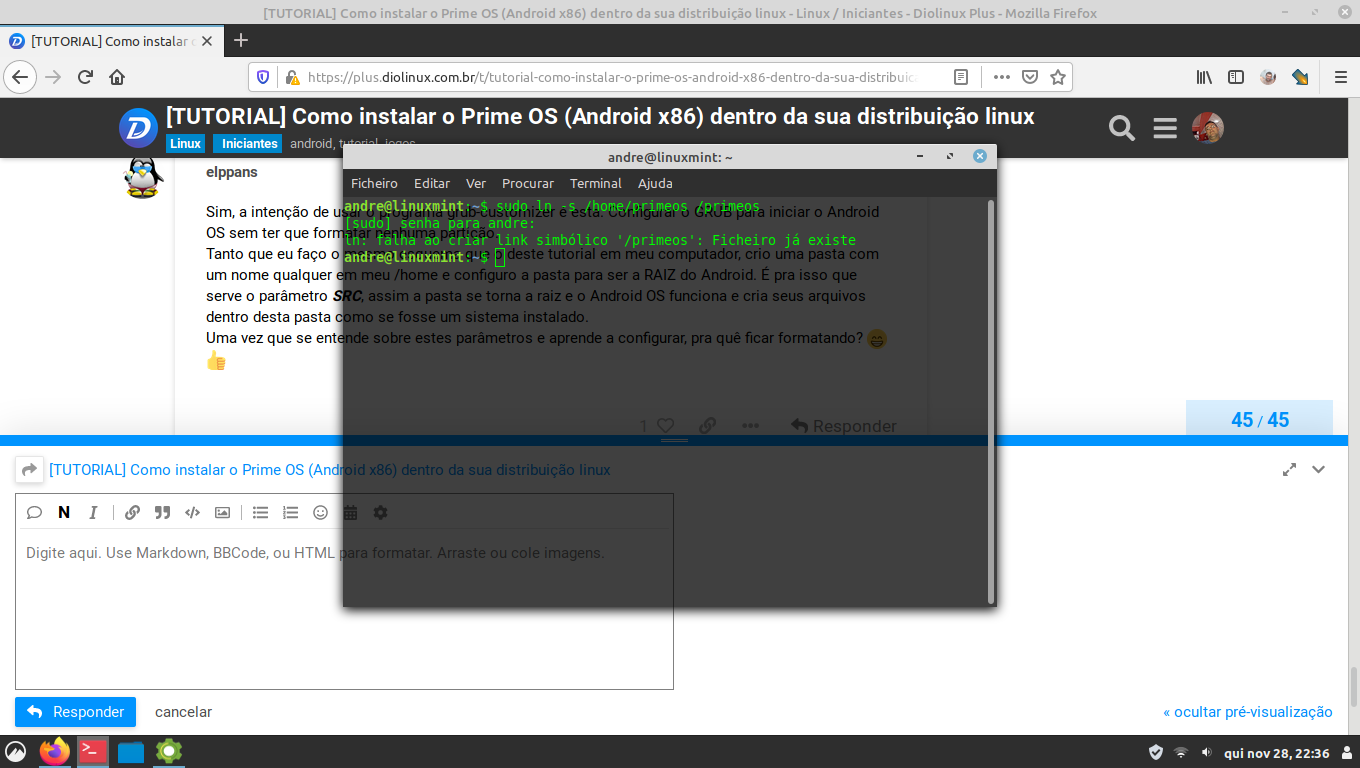Toggle composer fullscreen mode

(1289, 469)
